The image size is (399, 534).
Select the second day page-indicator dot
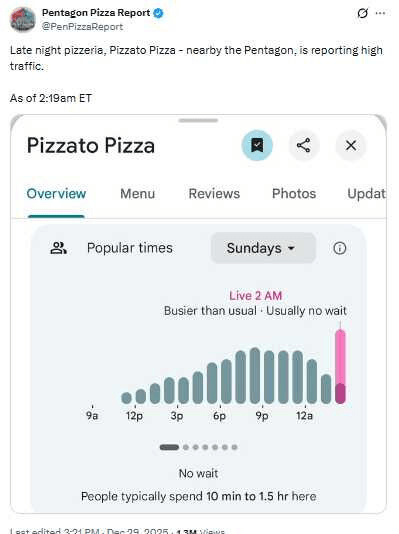186,447
